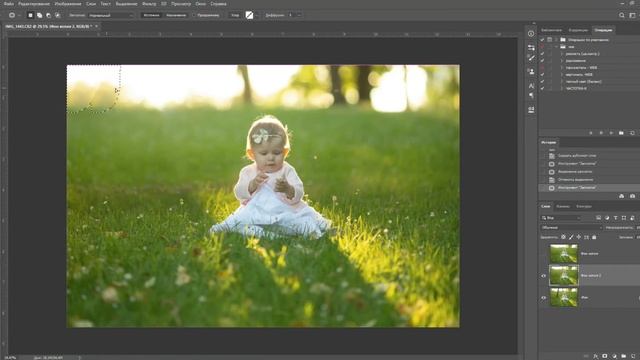The height and width of the screenshot is (360, 640).
Task: Expand the last action in the list
Action: (x=562, y=88)
